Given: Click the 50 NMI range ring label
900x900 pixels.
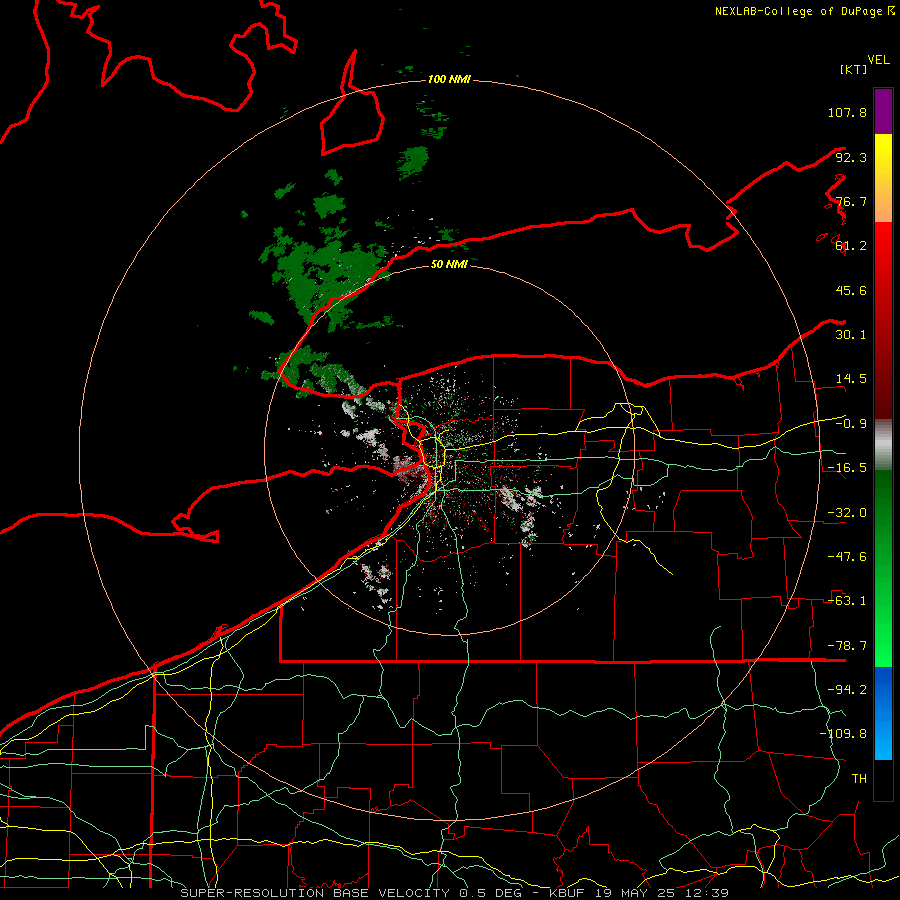Looking at the screenshot, I should pyautogui.click(x=449, y=264).
